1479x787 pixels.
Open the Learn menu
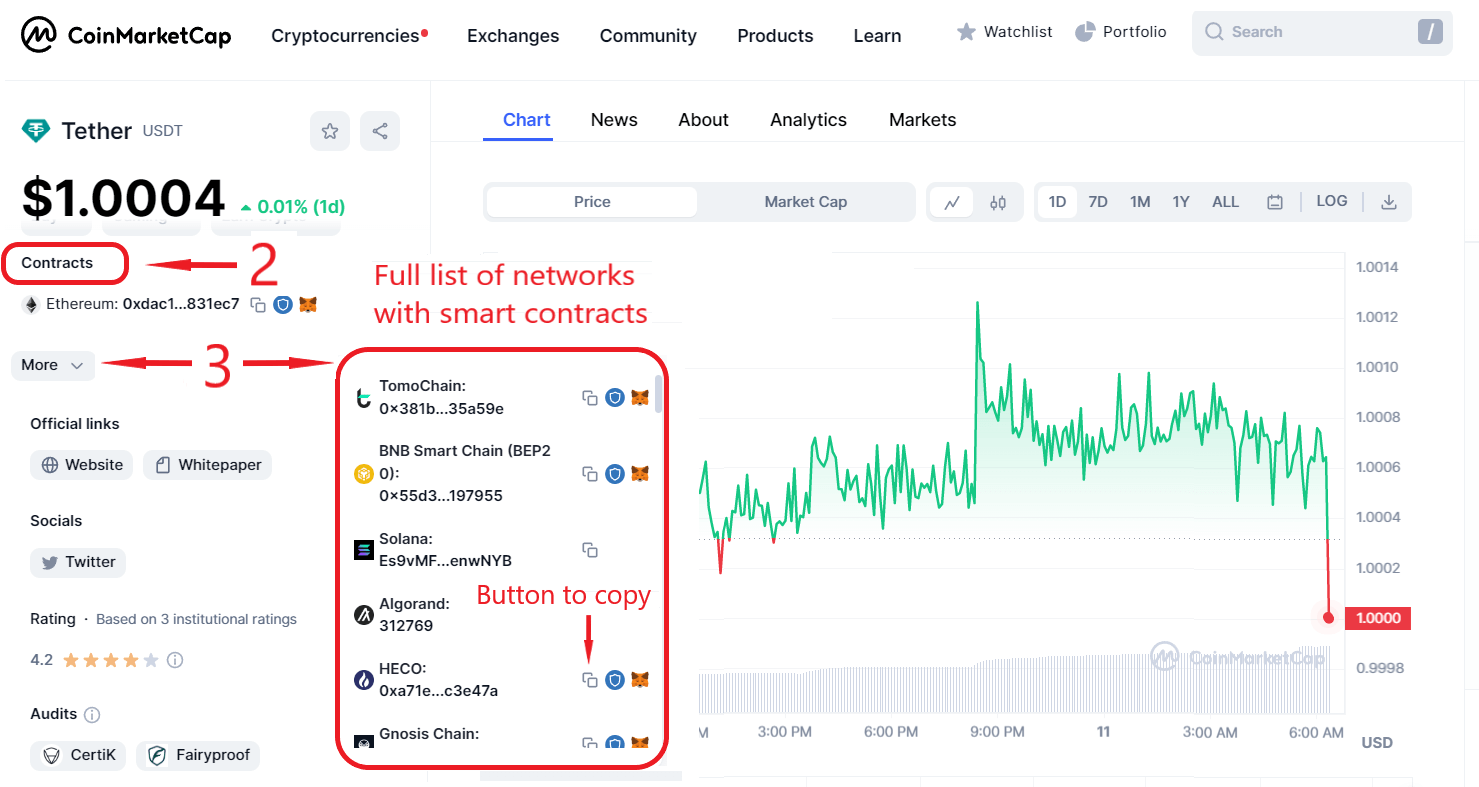pos(877,36)
